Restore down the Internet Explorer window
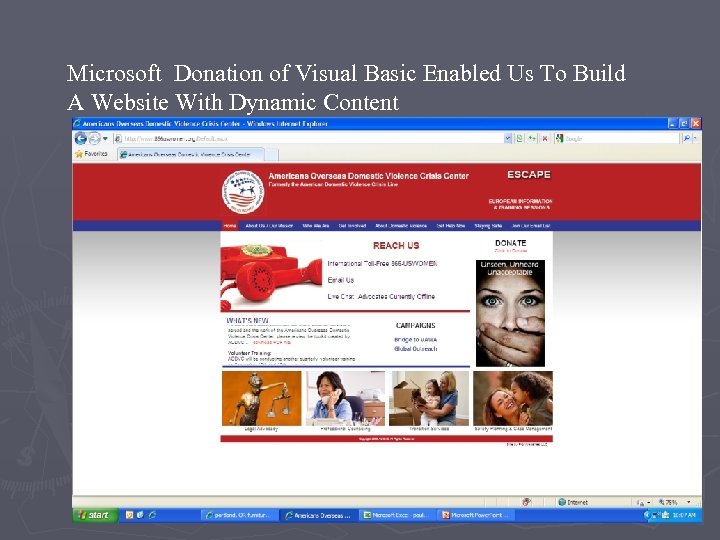The height and width of the screenshot is (540, 720). point(684,124)
